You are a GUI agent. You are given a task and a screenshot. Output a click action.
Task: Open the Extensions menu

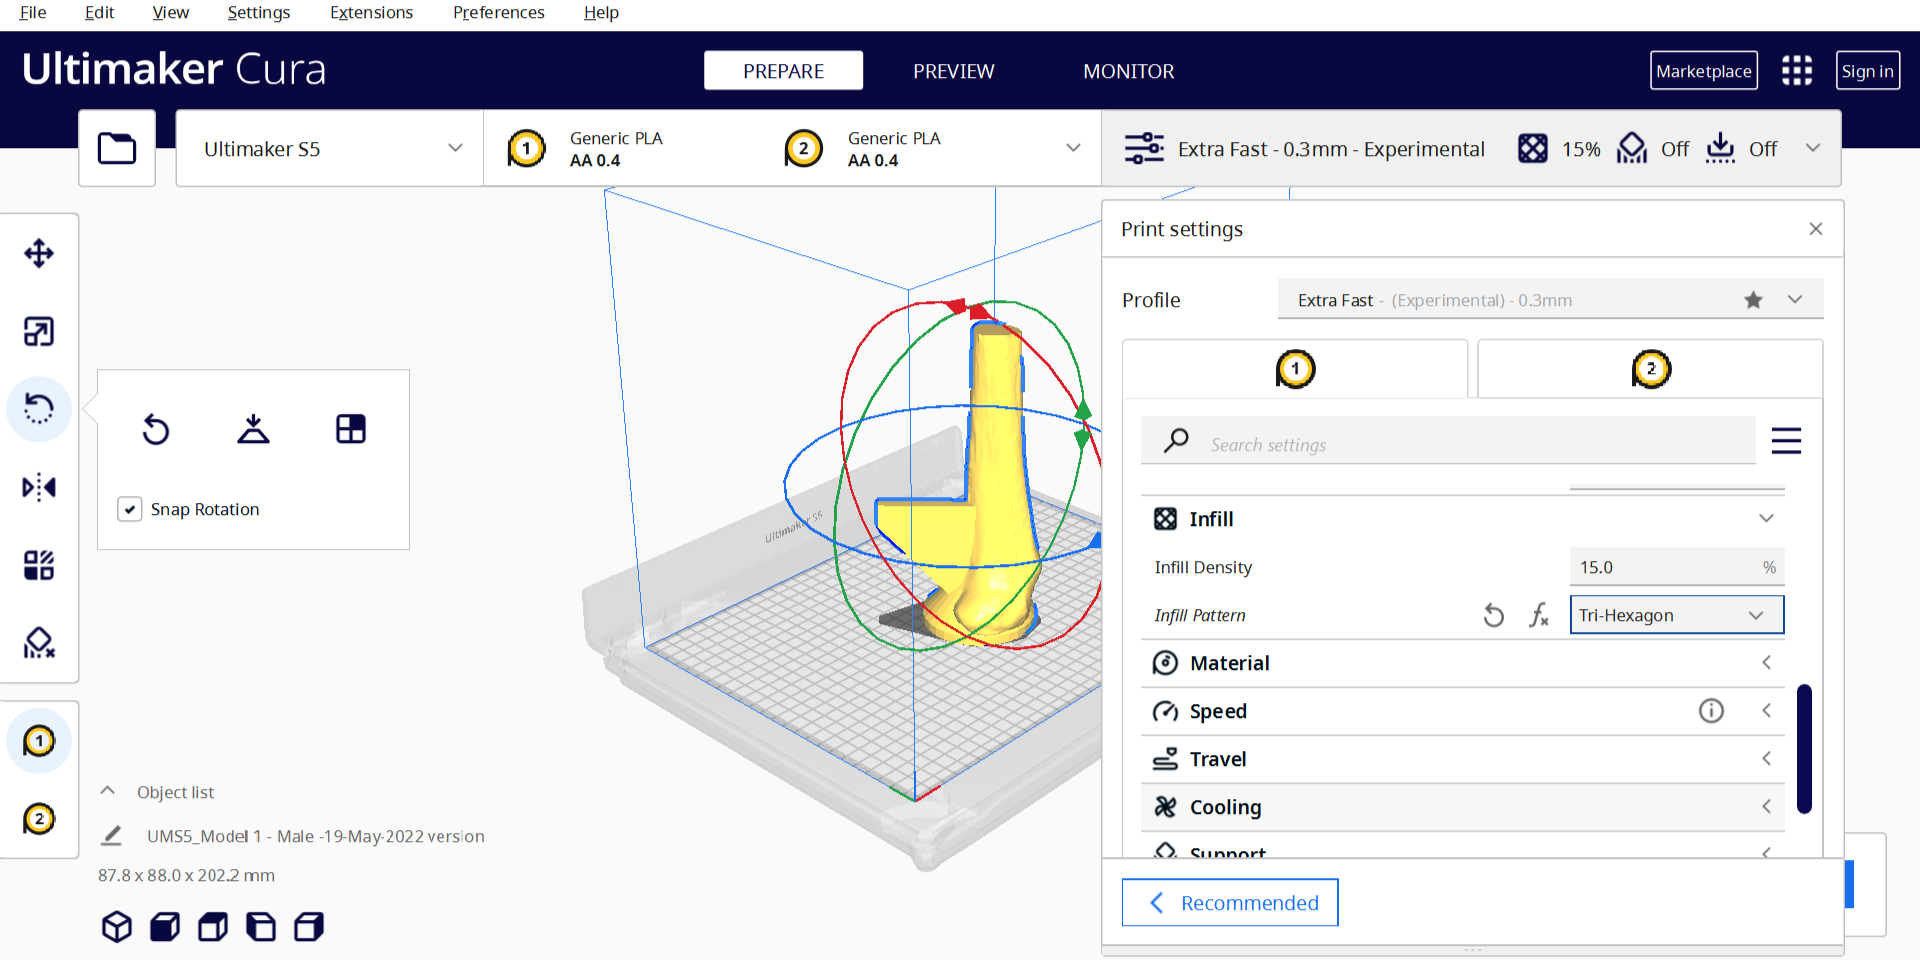pyautogui.click(x=371, y=13)
